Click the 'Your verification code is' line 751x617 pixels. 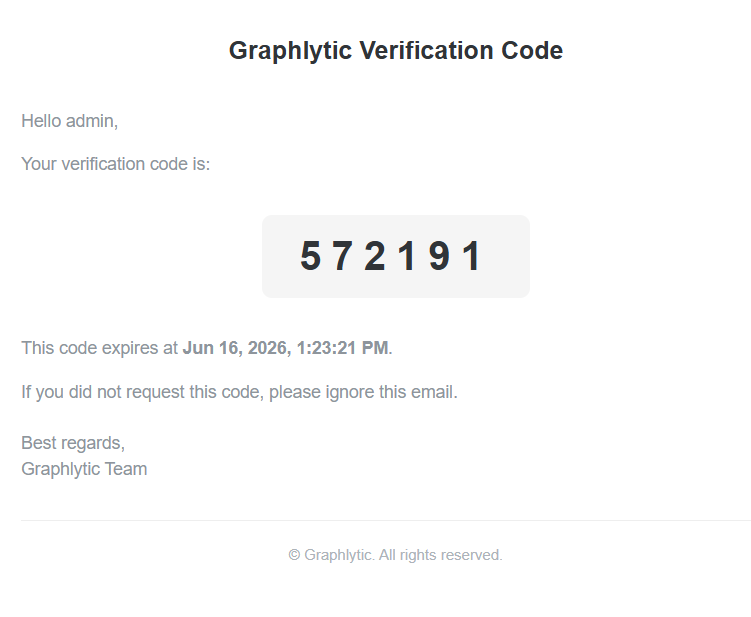pos(116,164)
